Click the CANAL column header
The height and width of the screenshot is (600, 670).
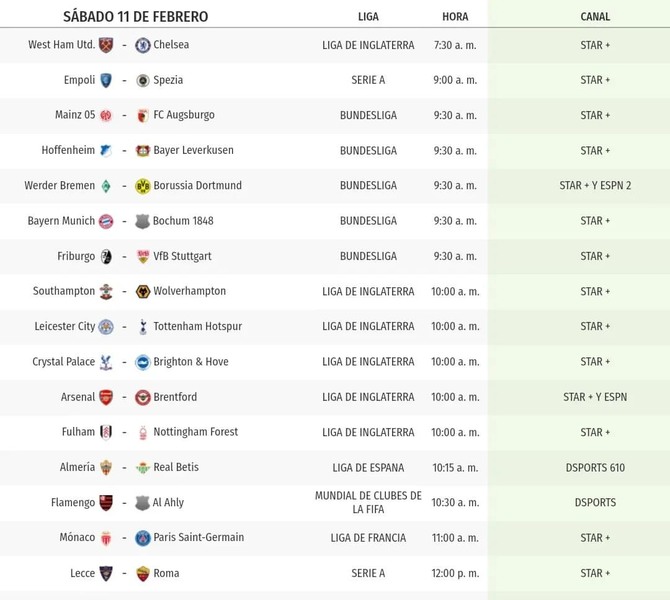[x=595, y=17]
